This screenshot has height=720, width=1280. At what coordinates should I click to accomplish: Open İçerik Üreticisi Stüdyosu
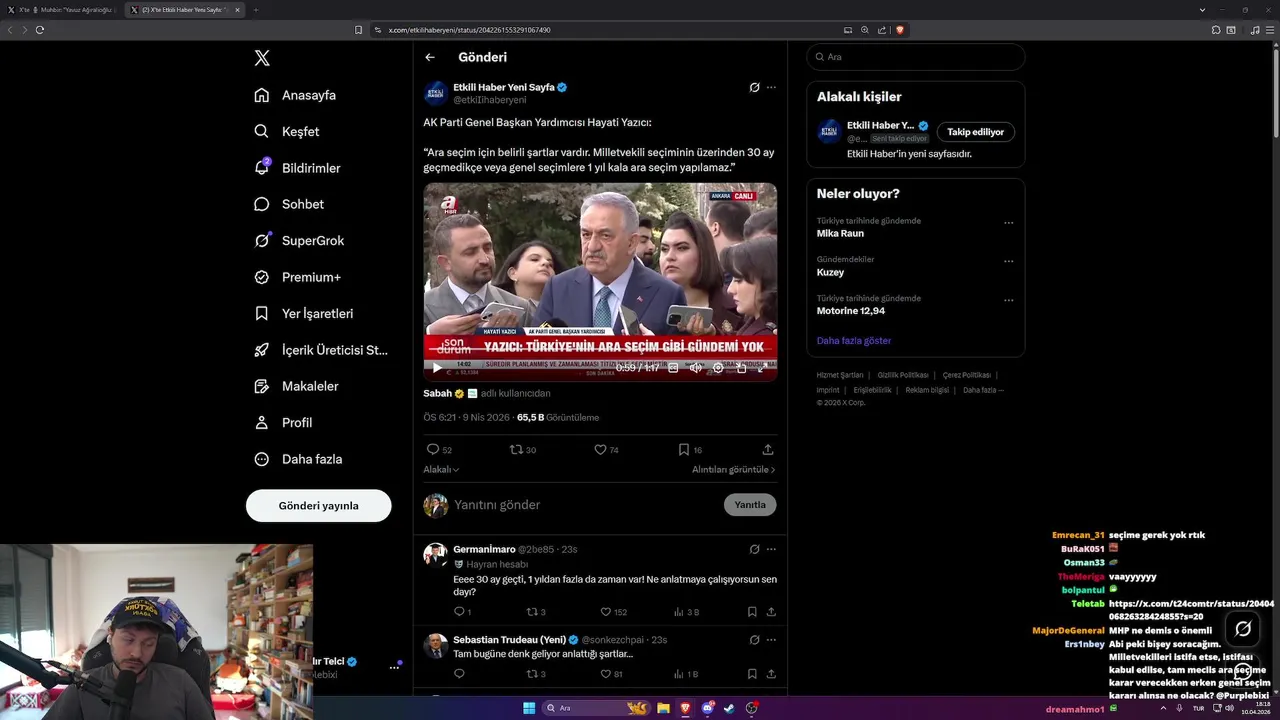(321, 350)
